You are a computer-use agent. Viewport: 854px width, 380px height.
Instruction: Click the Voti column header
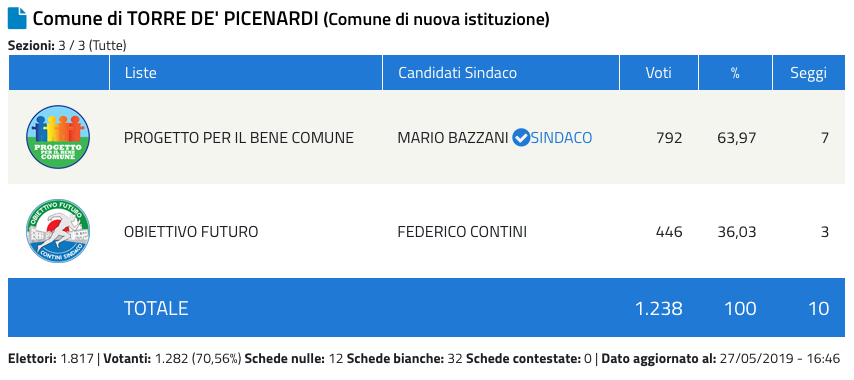pos(658,73)
